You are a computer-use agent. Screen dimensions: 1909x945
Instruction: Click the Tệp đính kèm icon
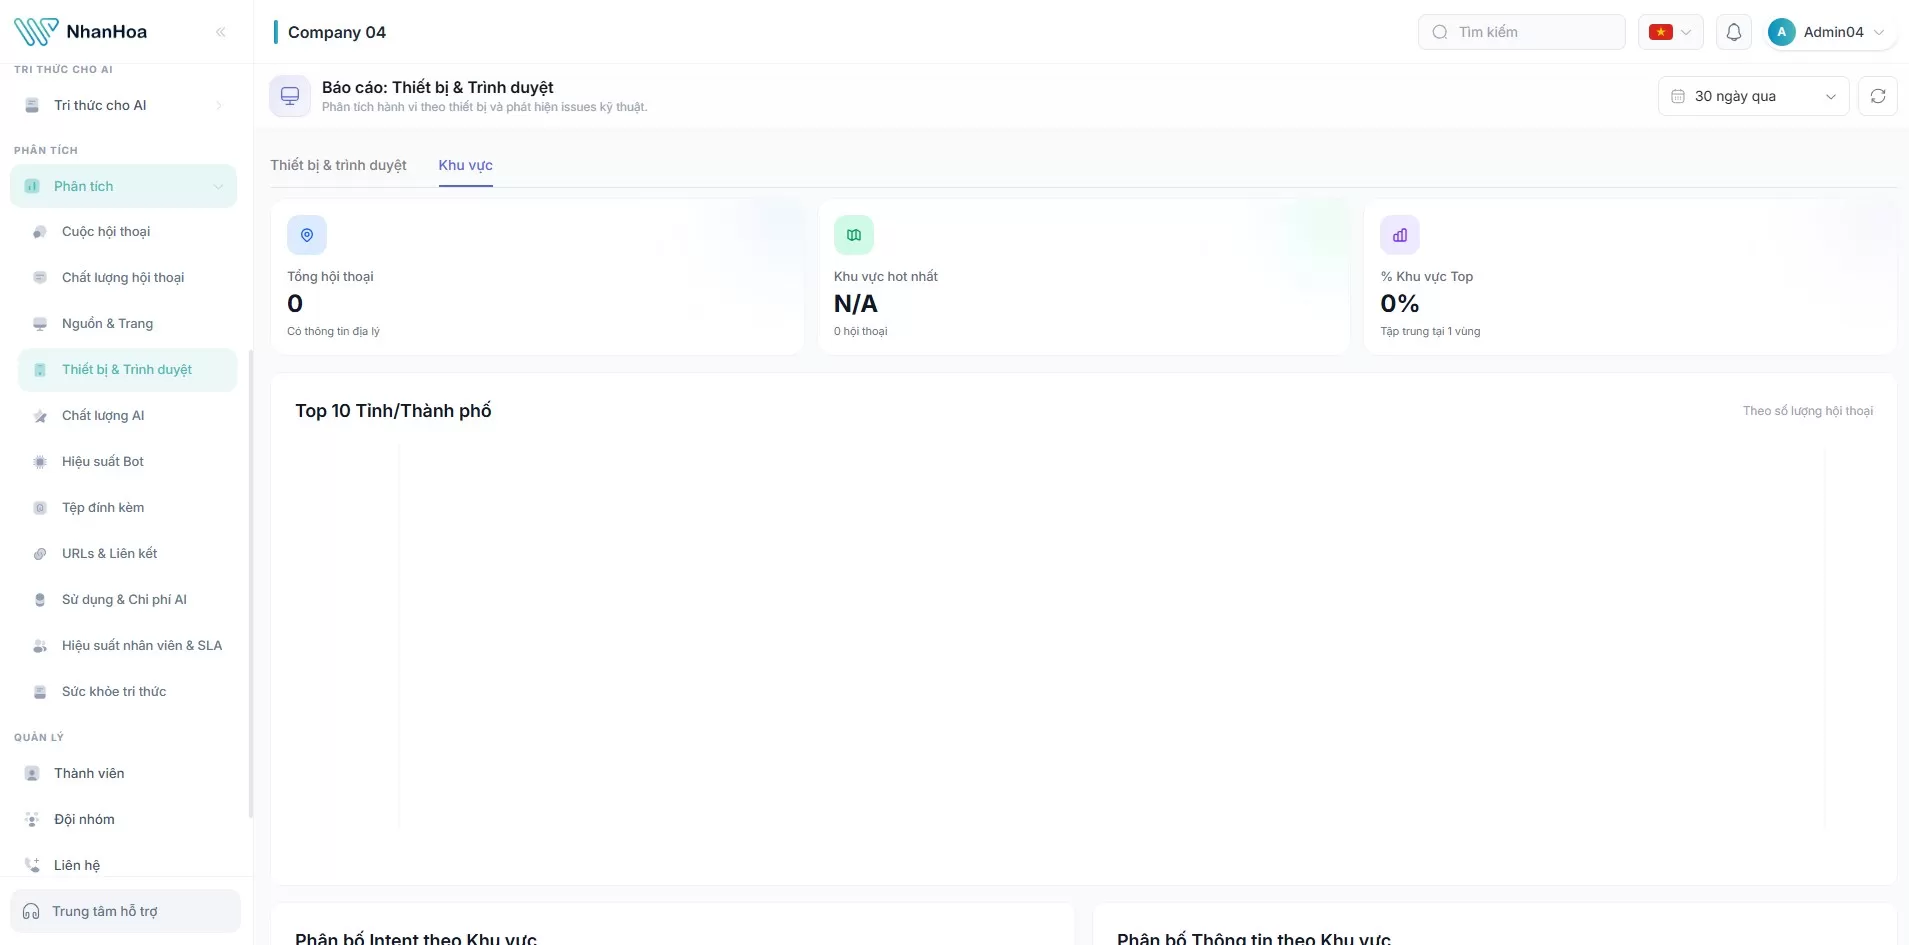coord(40,508)
